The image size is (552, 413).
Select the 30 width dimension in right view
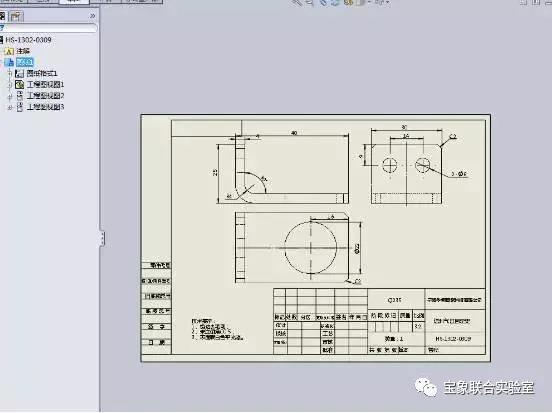click(x=404, y=127)
